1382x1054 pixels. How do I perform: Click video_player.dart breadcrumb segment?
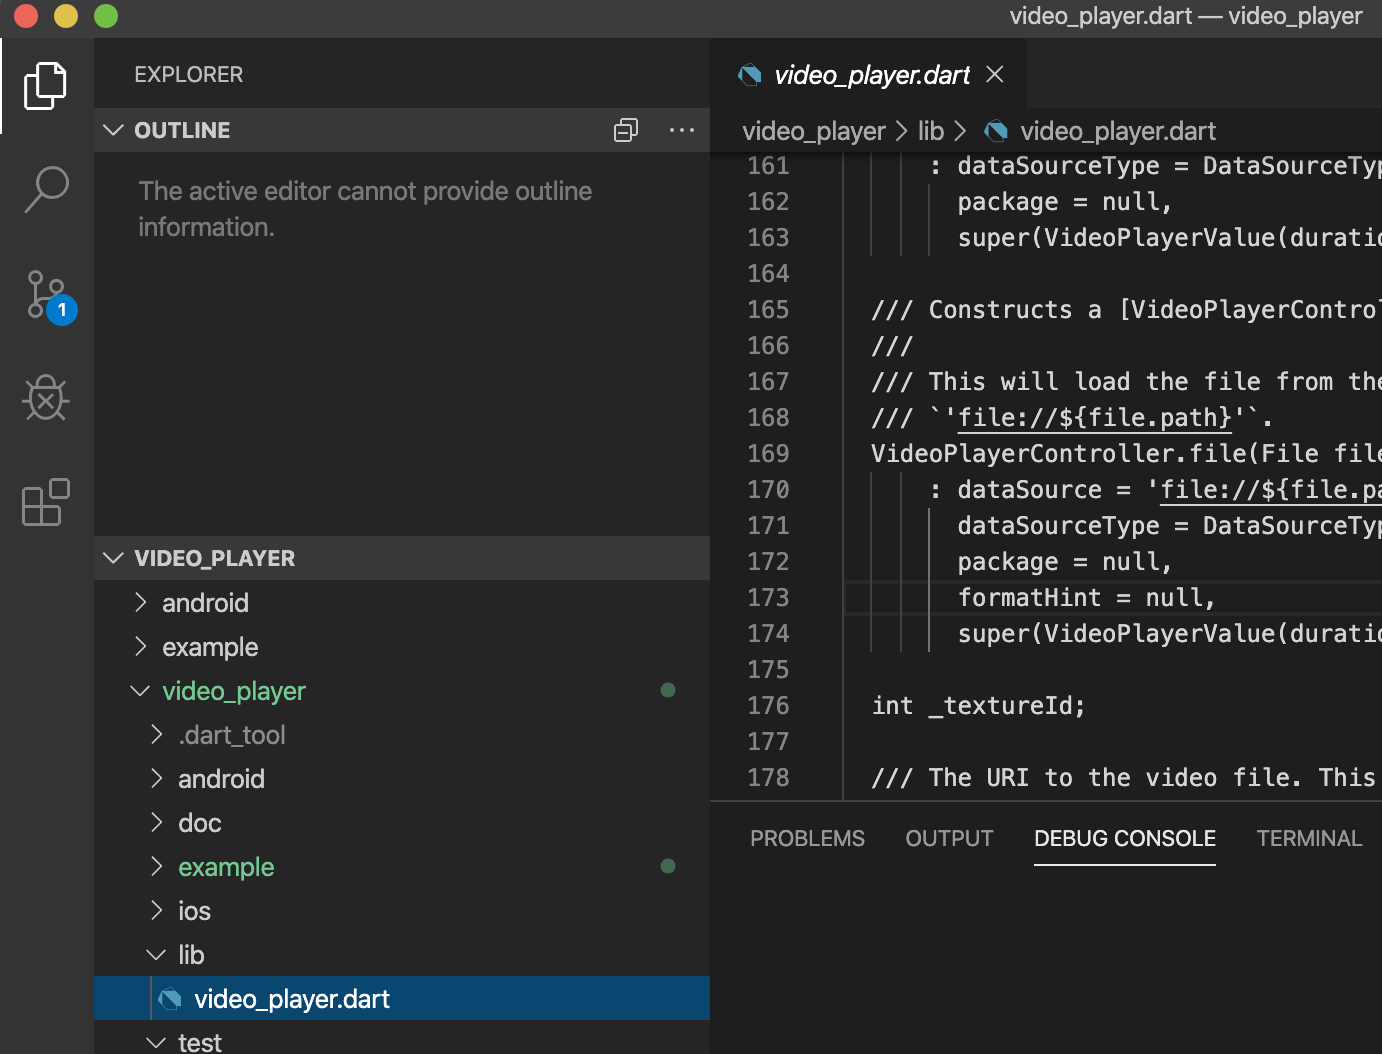click(x=1118, y=131)
